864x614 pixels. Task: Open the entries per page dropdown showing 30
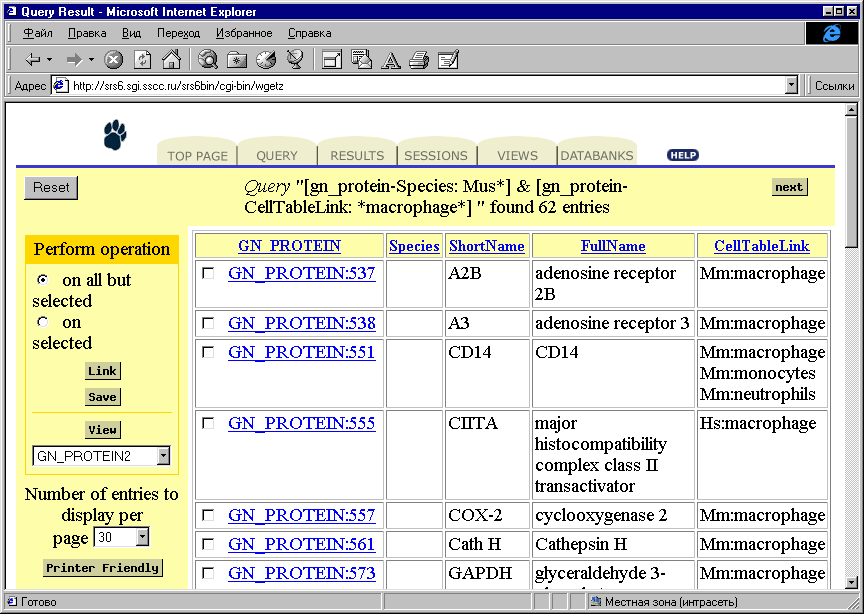click(x=142, y=537)
